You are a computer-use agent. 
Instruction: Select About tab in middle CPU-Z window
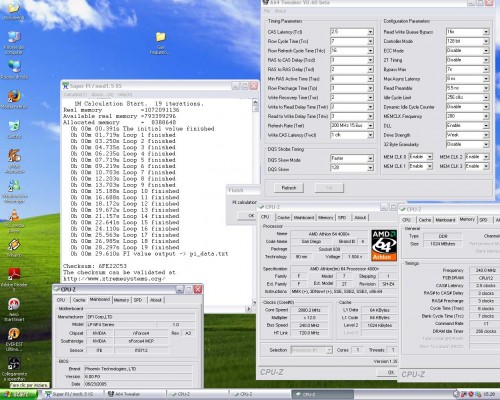[360, 218]
